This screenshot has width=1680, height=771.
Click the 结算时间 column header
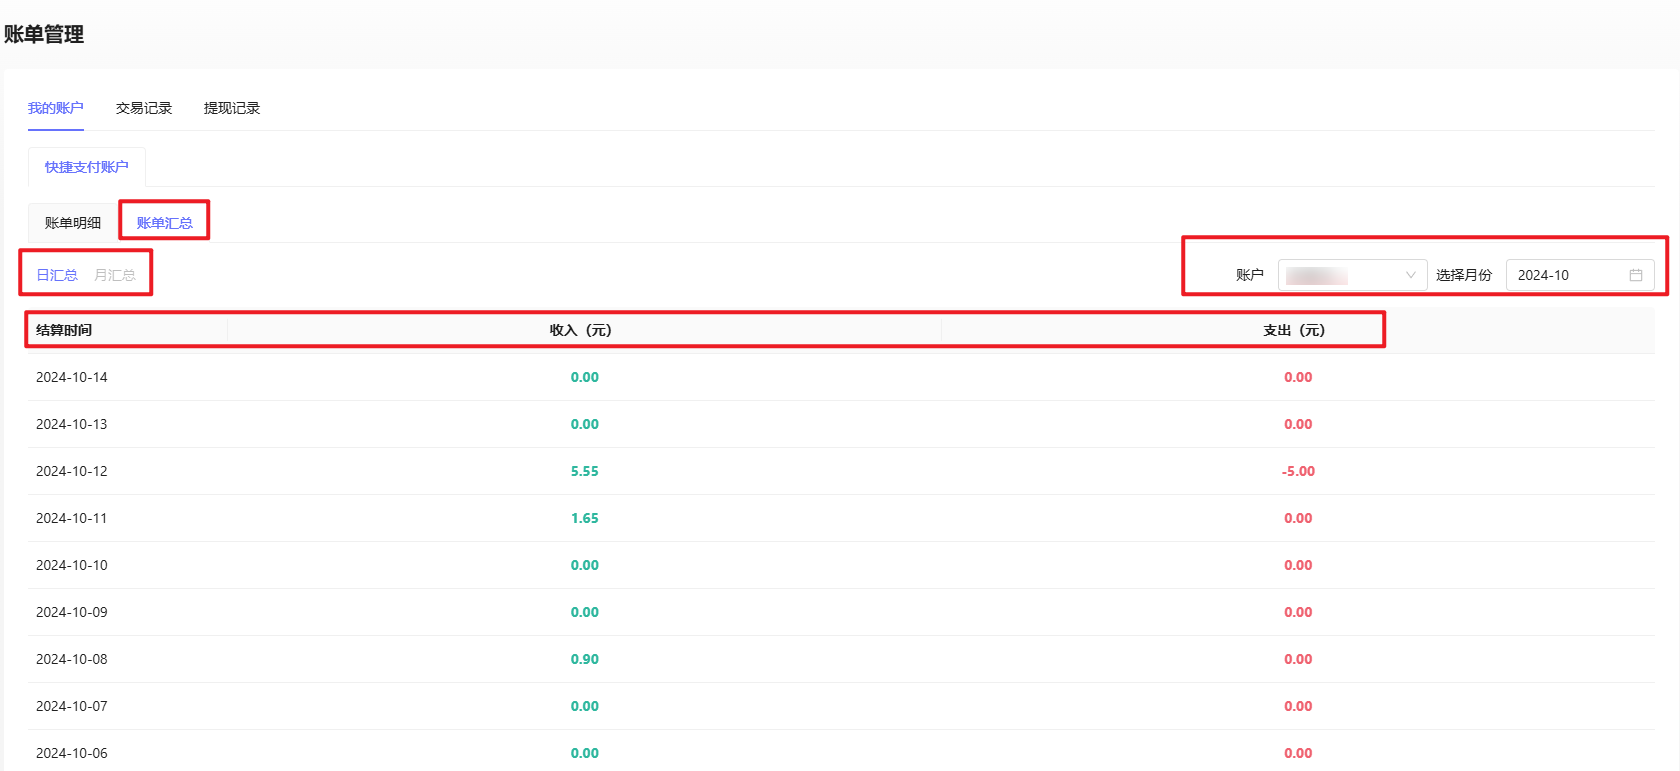click(x=64, y=330)
